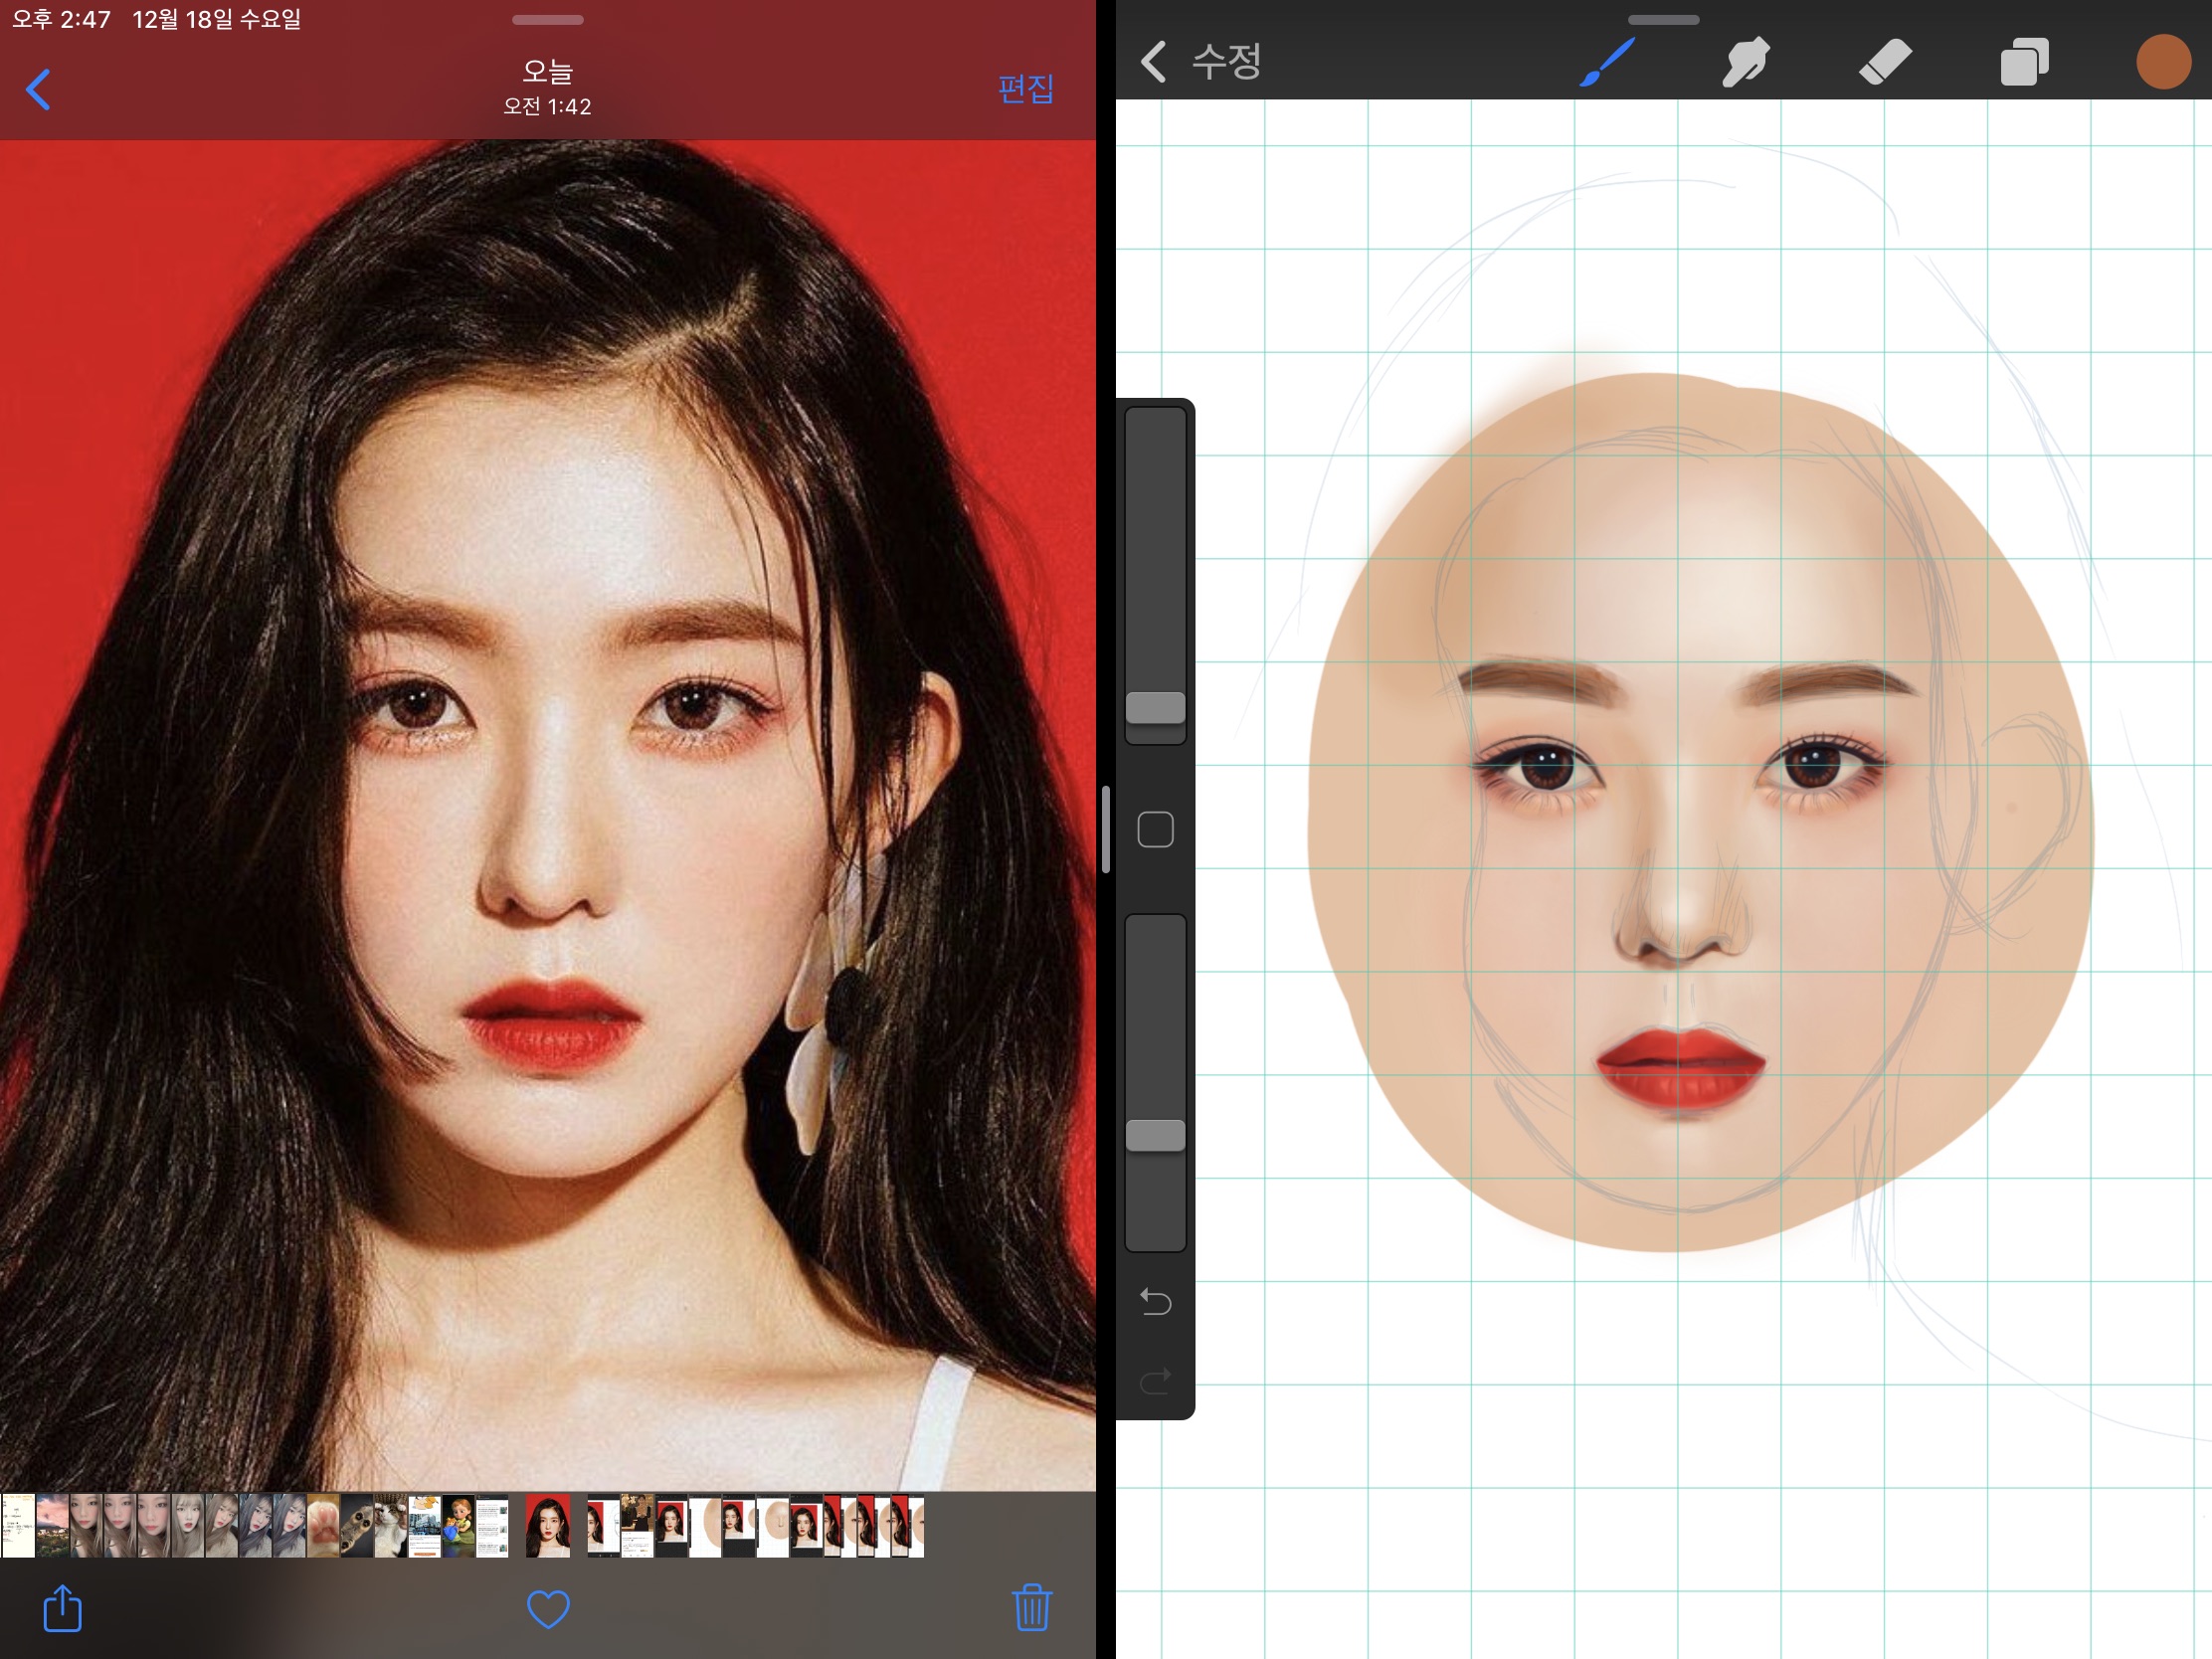The width and height of the screenshot is (2212, 1659).
Task: Go back in the Photos app
Action: [38, 90]
